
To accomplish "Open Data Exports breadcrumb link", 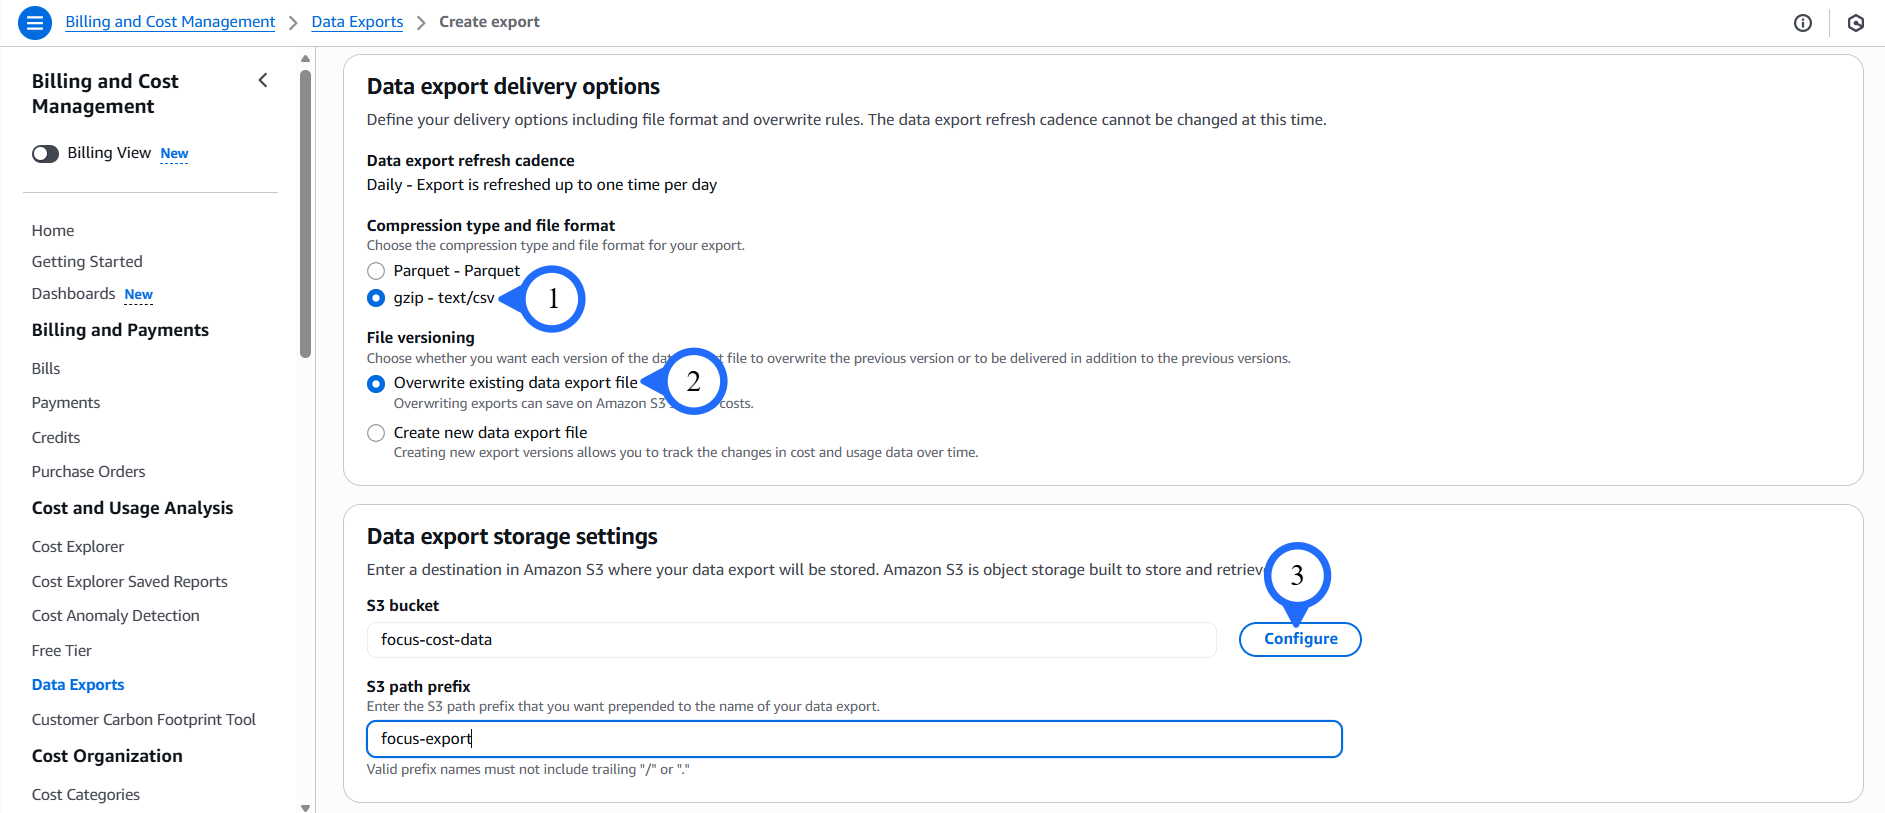I will click(x=357, y=22).
